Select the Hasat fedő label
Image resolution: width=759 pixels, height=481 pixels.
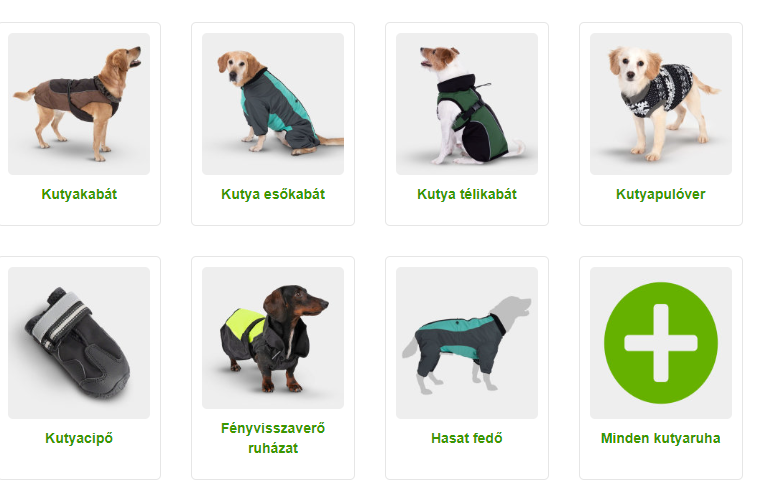(x=467, y=438)
